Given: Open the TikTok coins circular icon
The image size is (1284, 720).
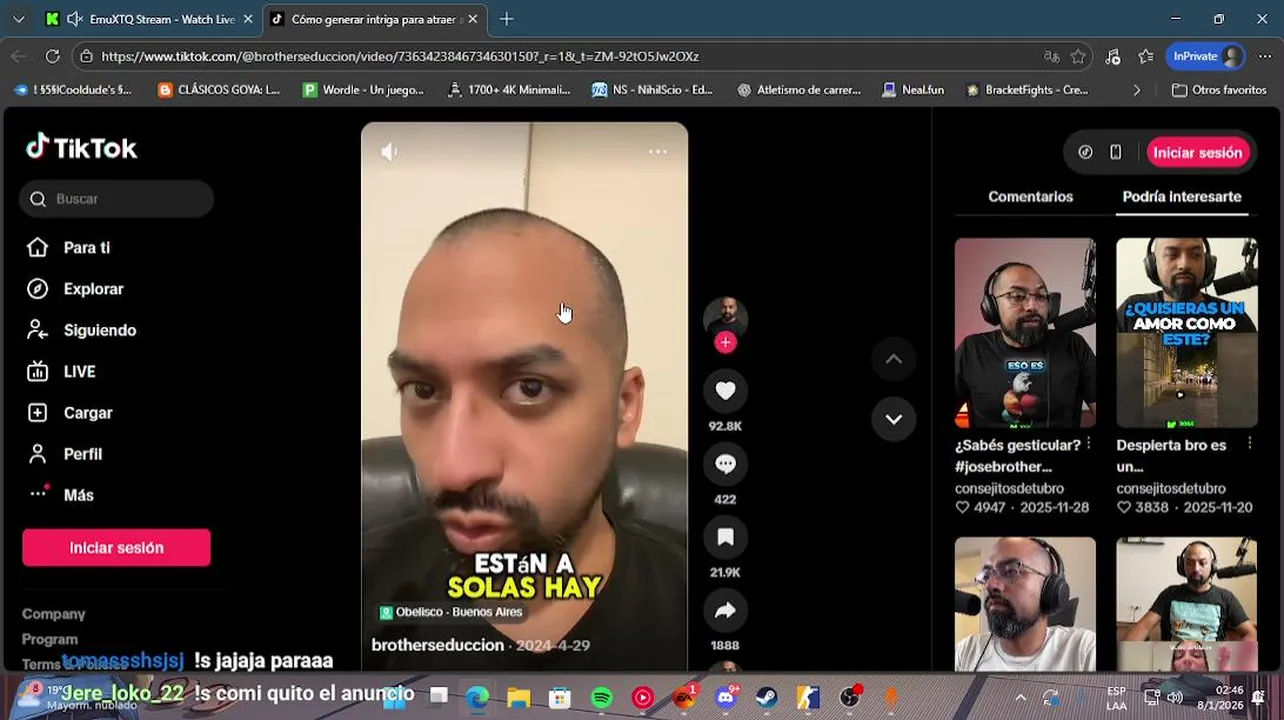Looking at the screenshot, I should 1085,153.
